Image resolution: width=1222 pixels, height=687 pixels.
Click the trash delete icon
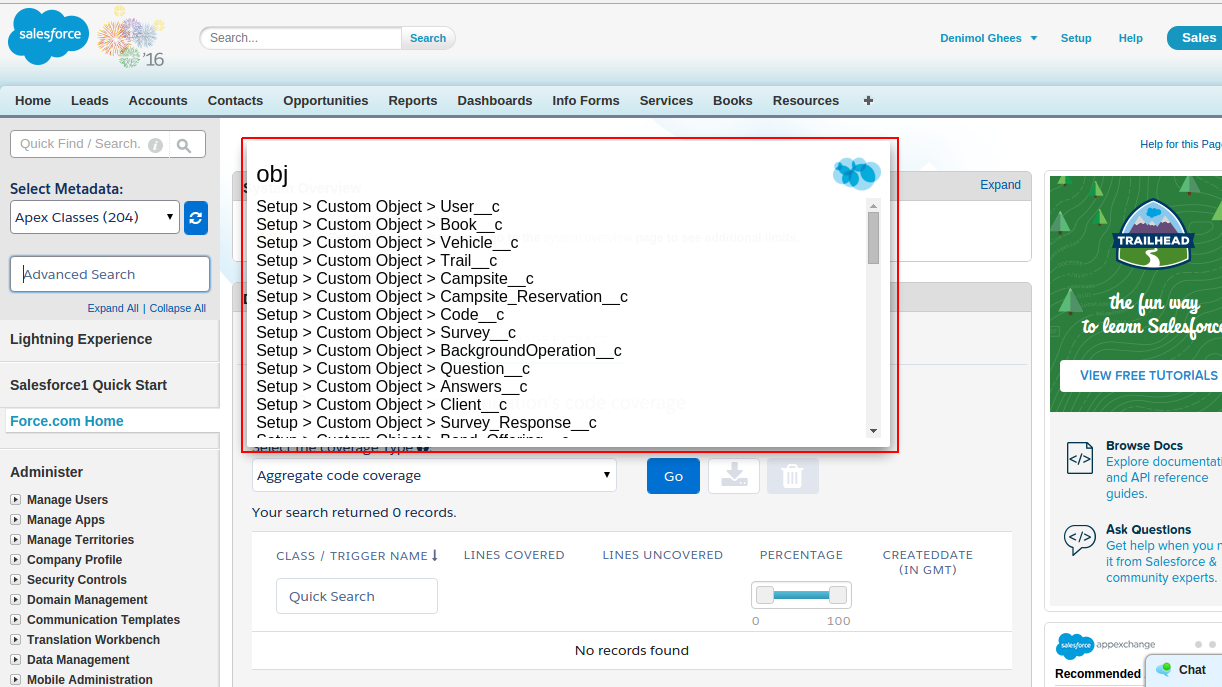point(792,476)
